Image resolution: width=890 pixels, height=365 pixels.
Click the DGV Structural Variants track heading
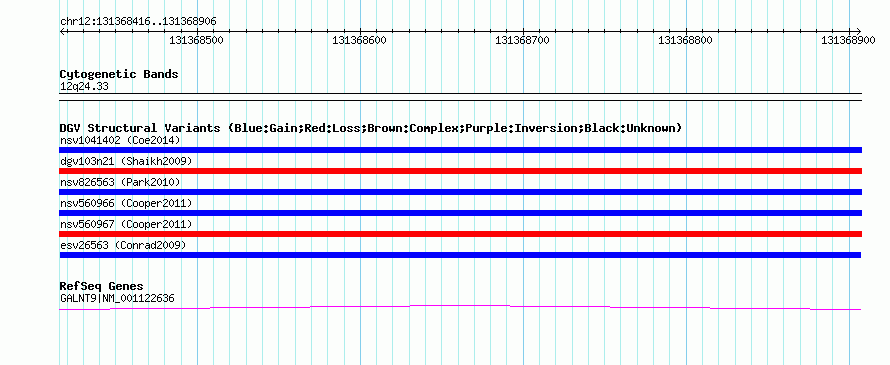tap(371, 128)
